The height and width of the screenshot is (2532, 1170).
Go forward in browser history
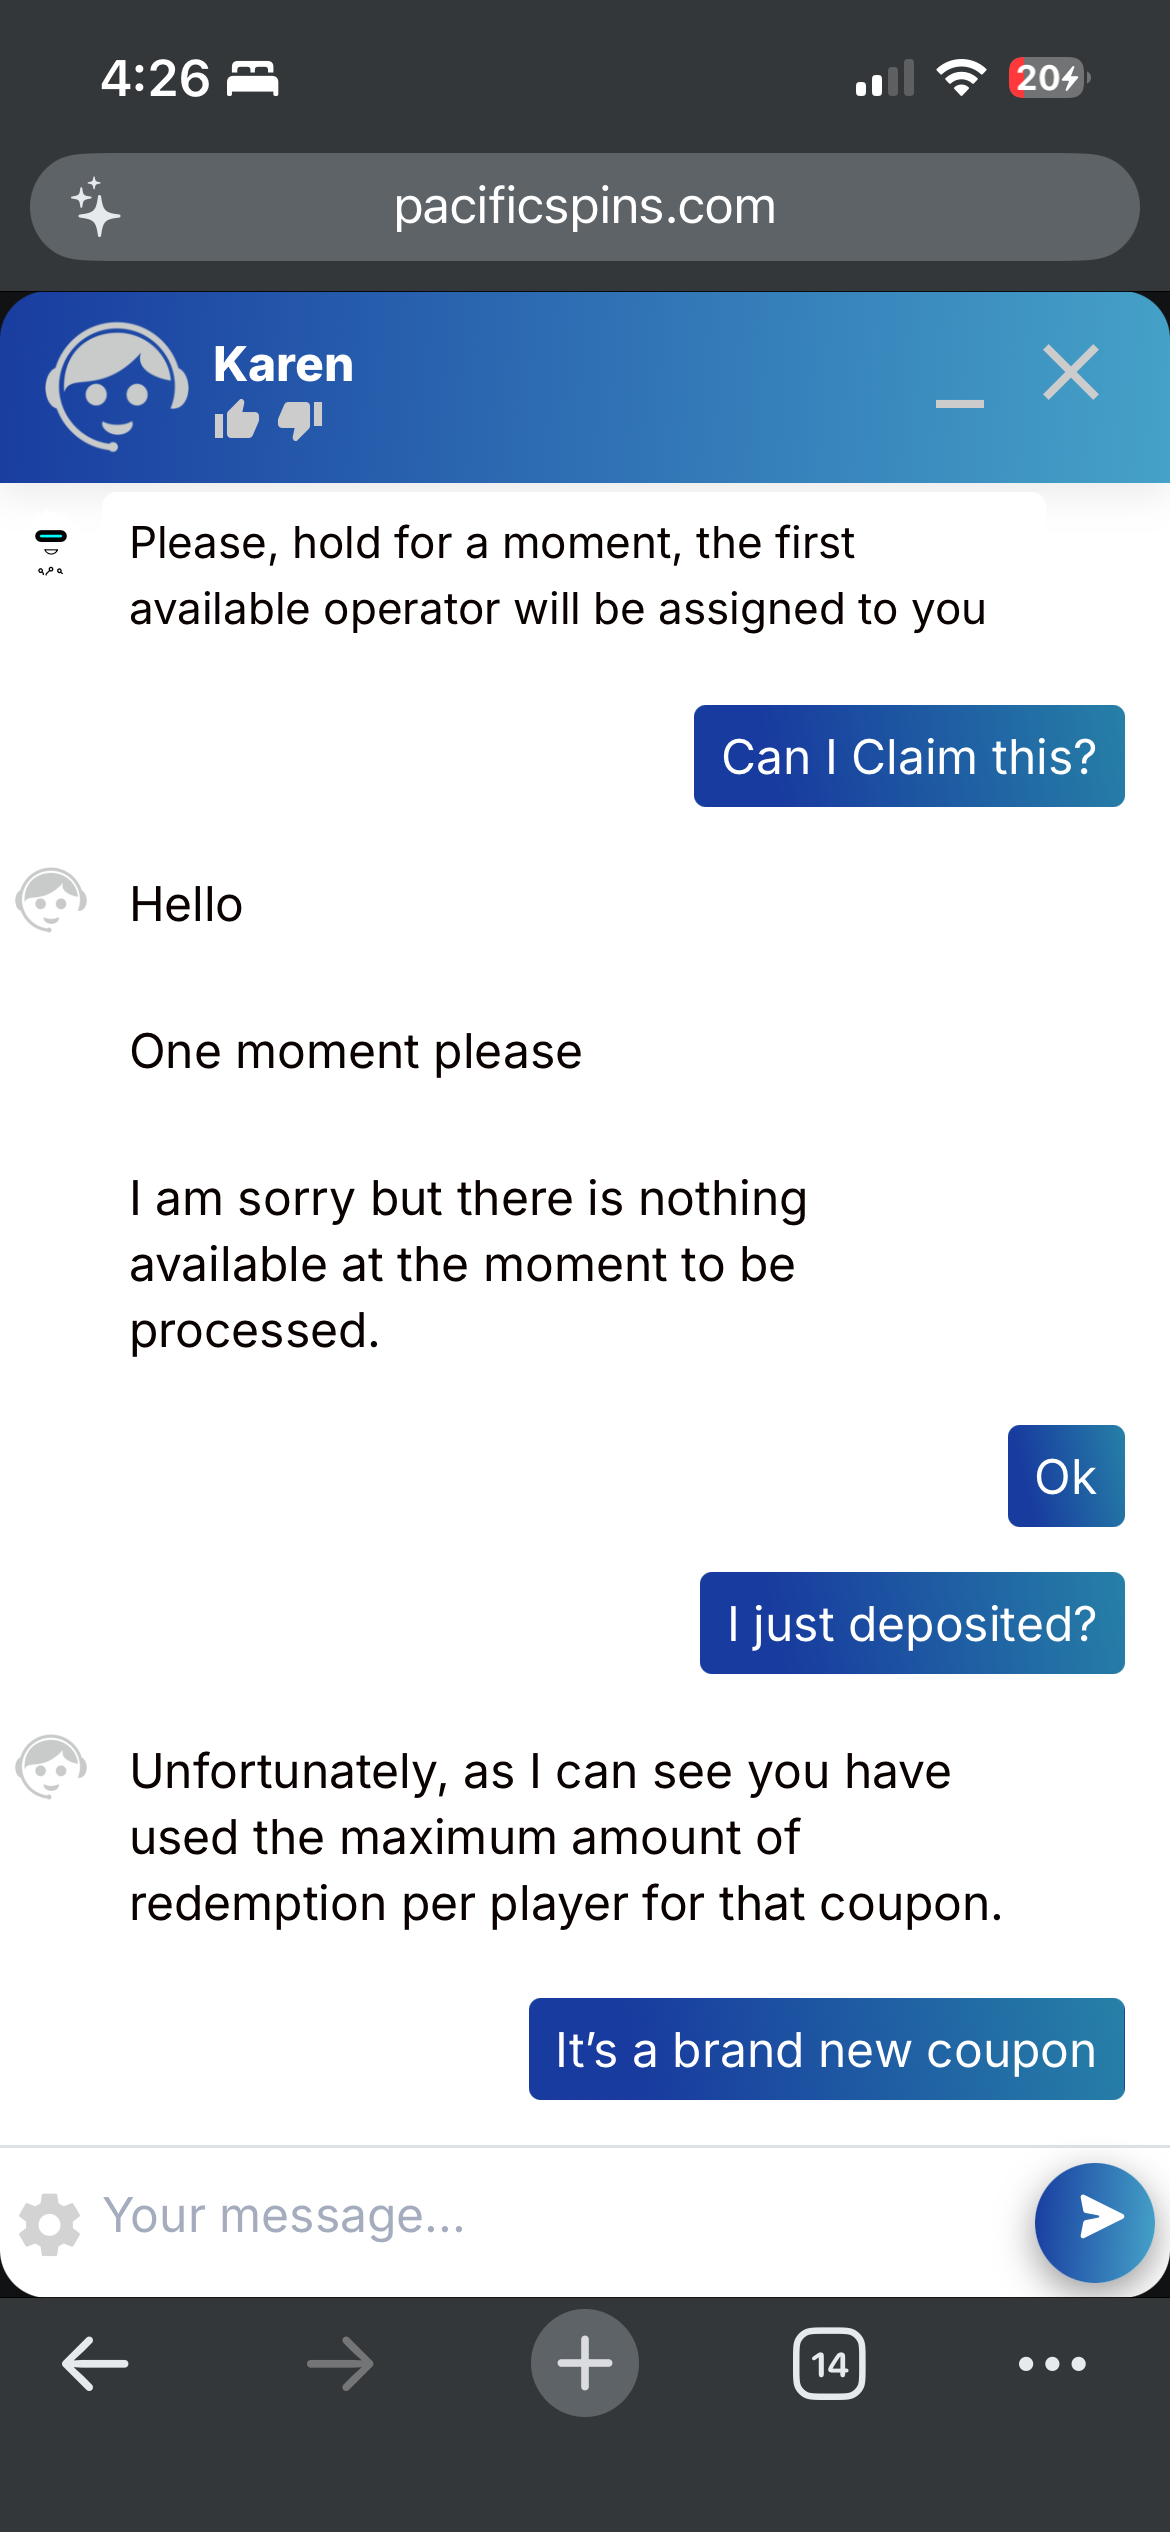[x=340, y=2363]
